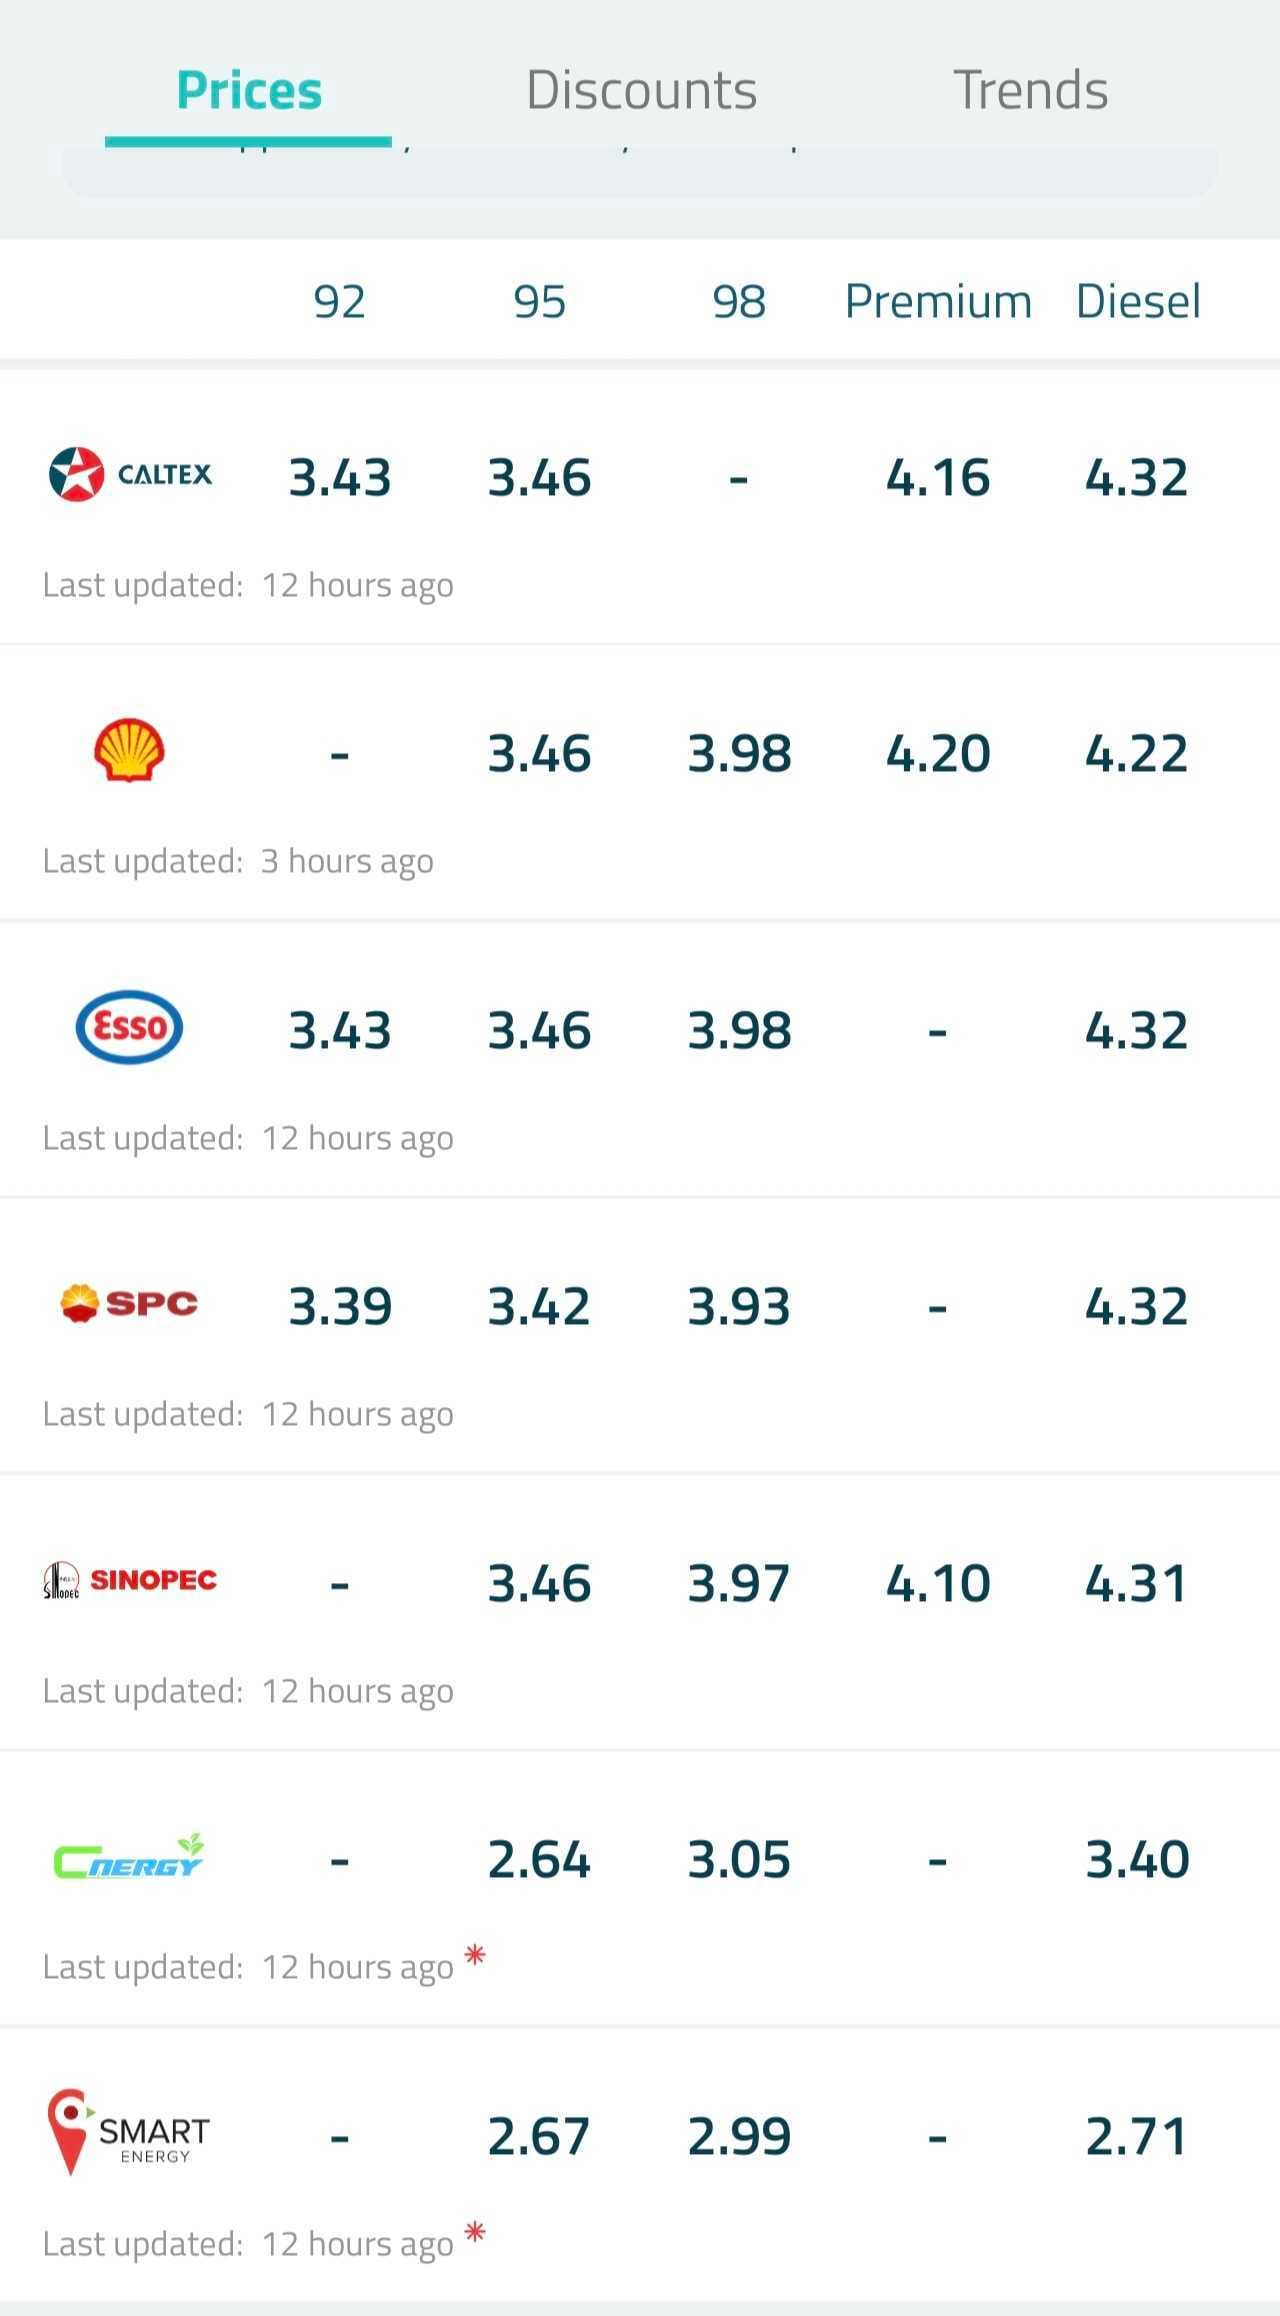Open the SPC brand logo
Image resolution: width=1280 pixels, height=2316 pixels.
coord(129,1303)
